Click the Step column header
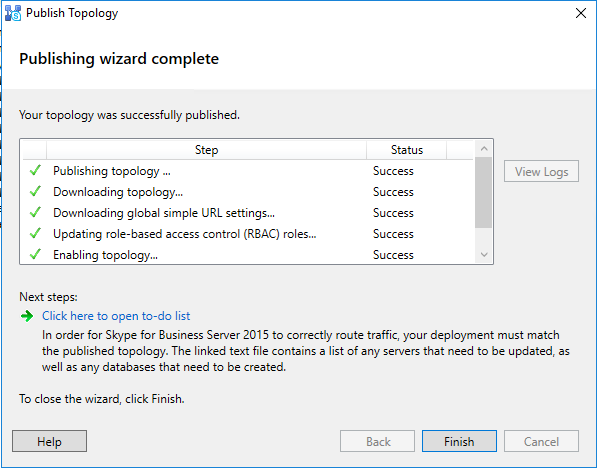 [x=206, y=150]
